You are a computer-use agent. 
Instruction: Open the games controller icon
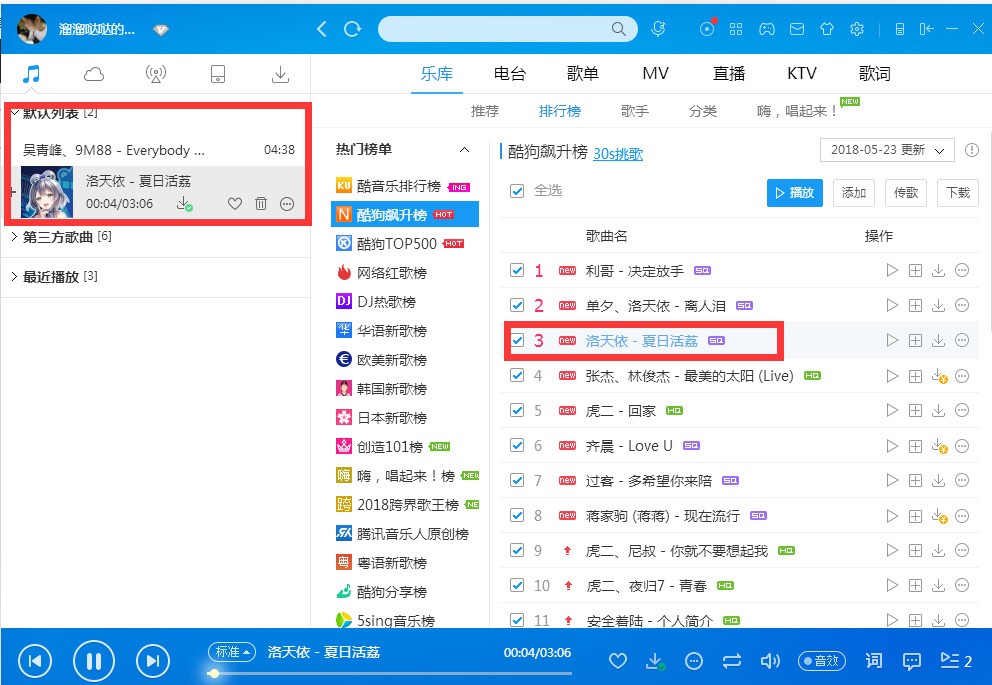(766, 29)
